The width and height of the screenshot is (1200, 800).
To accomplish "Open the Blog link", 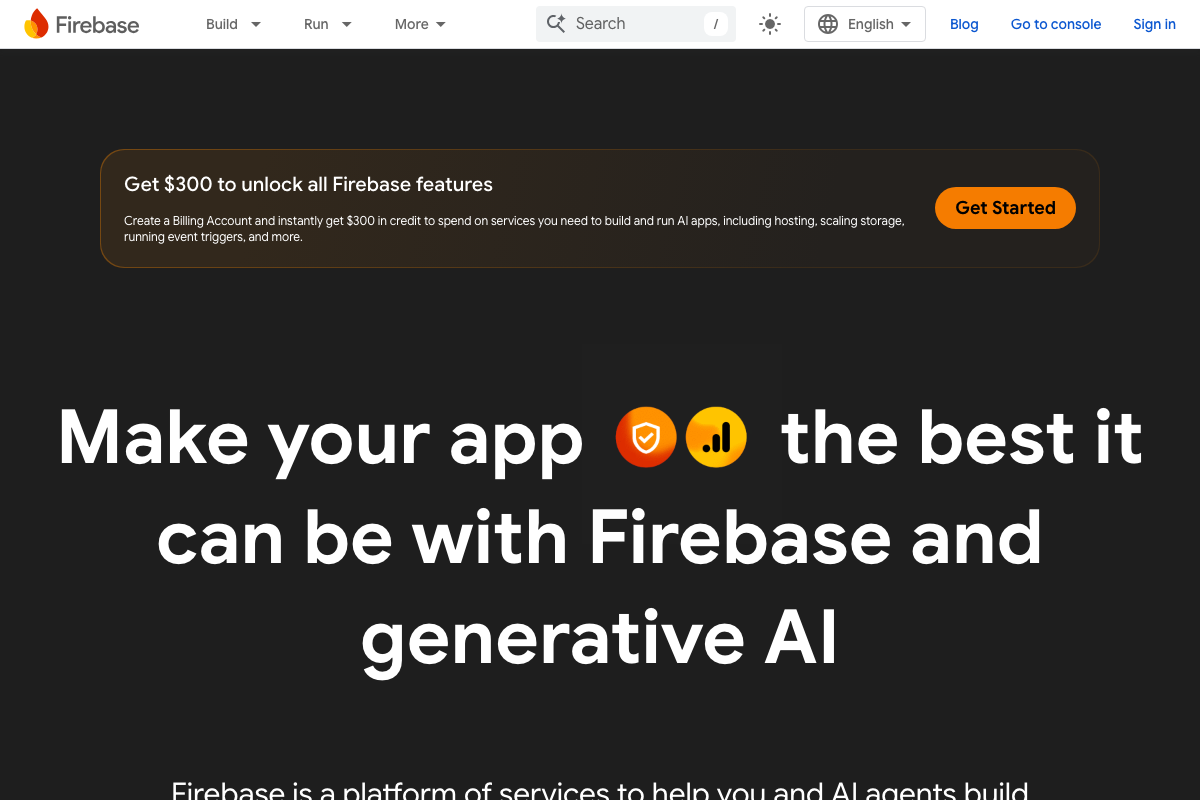I will (x=964, y=24).
